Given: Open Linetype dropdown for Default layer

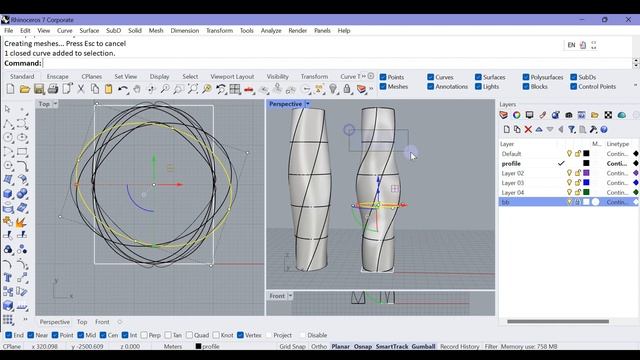Looking at the screenshot, I should tap(617, 154).
